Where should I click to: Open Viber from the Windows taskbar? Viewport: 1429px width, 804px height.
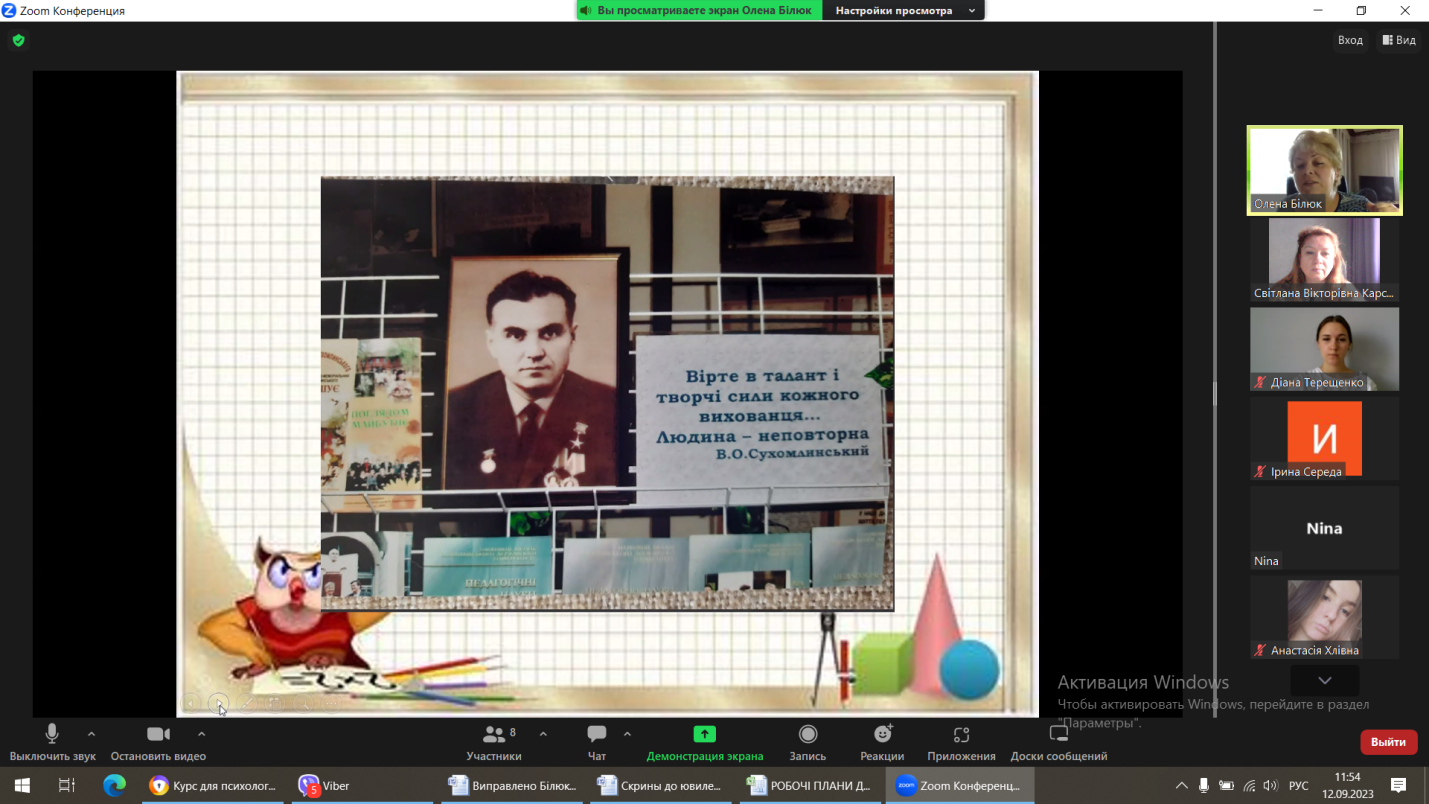click(x=325, y=786)
